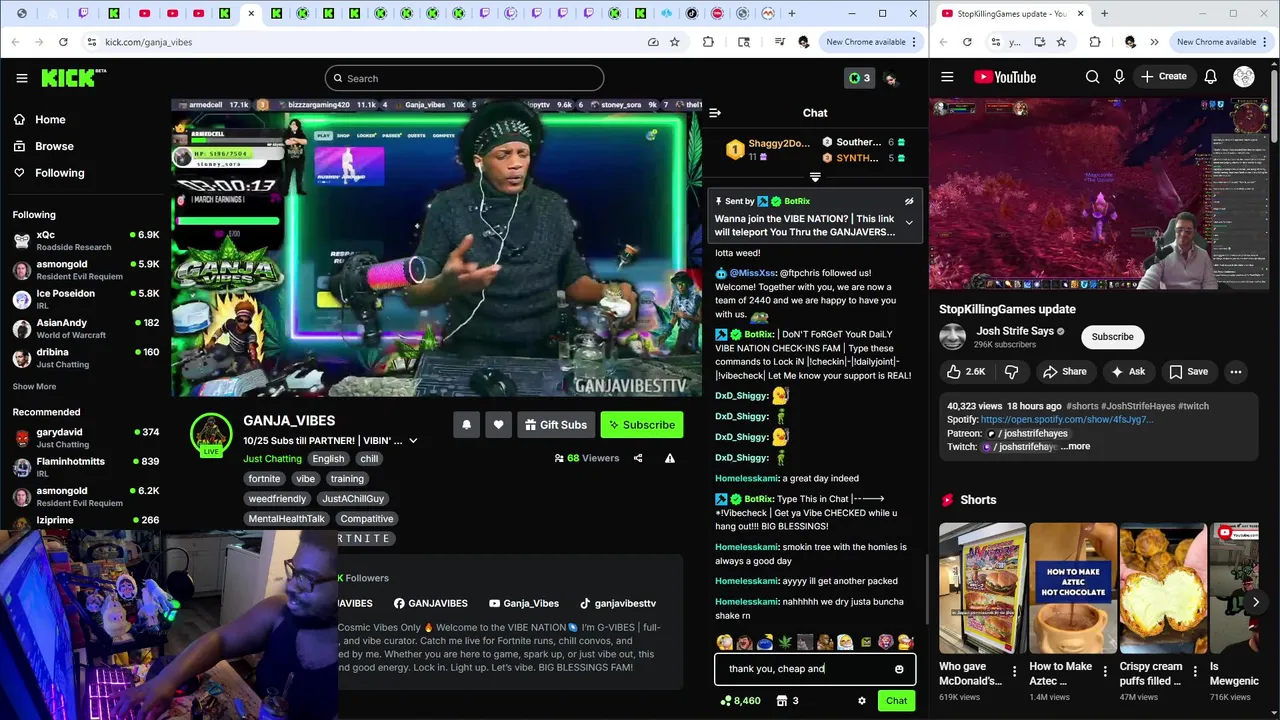Open Ganja_Vibes YouTube link
The width and height of the screenshot is (1280, 720).
point(523,604)
